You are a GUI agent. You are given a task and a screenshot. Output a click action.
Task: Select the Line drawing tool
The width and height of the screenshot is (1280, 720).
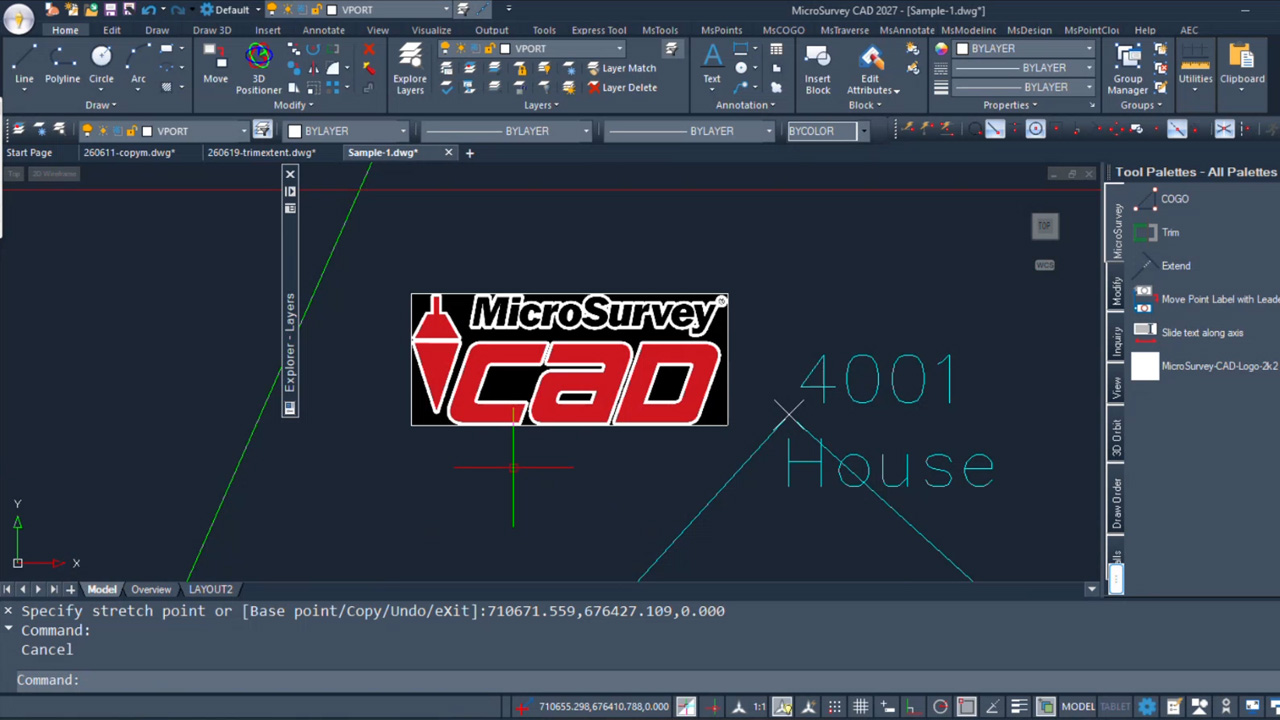pyautogui.click(x=24, y=66)
